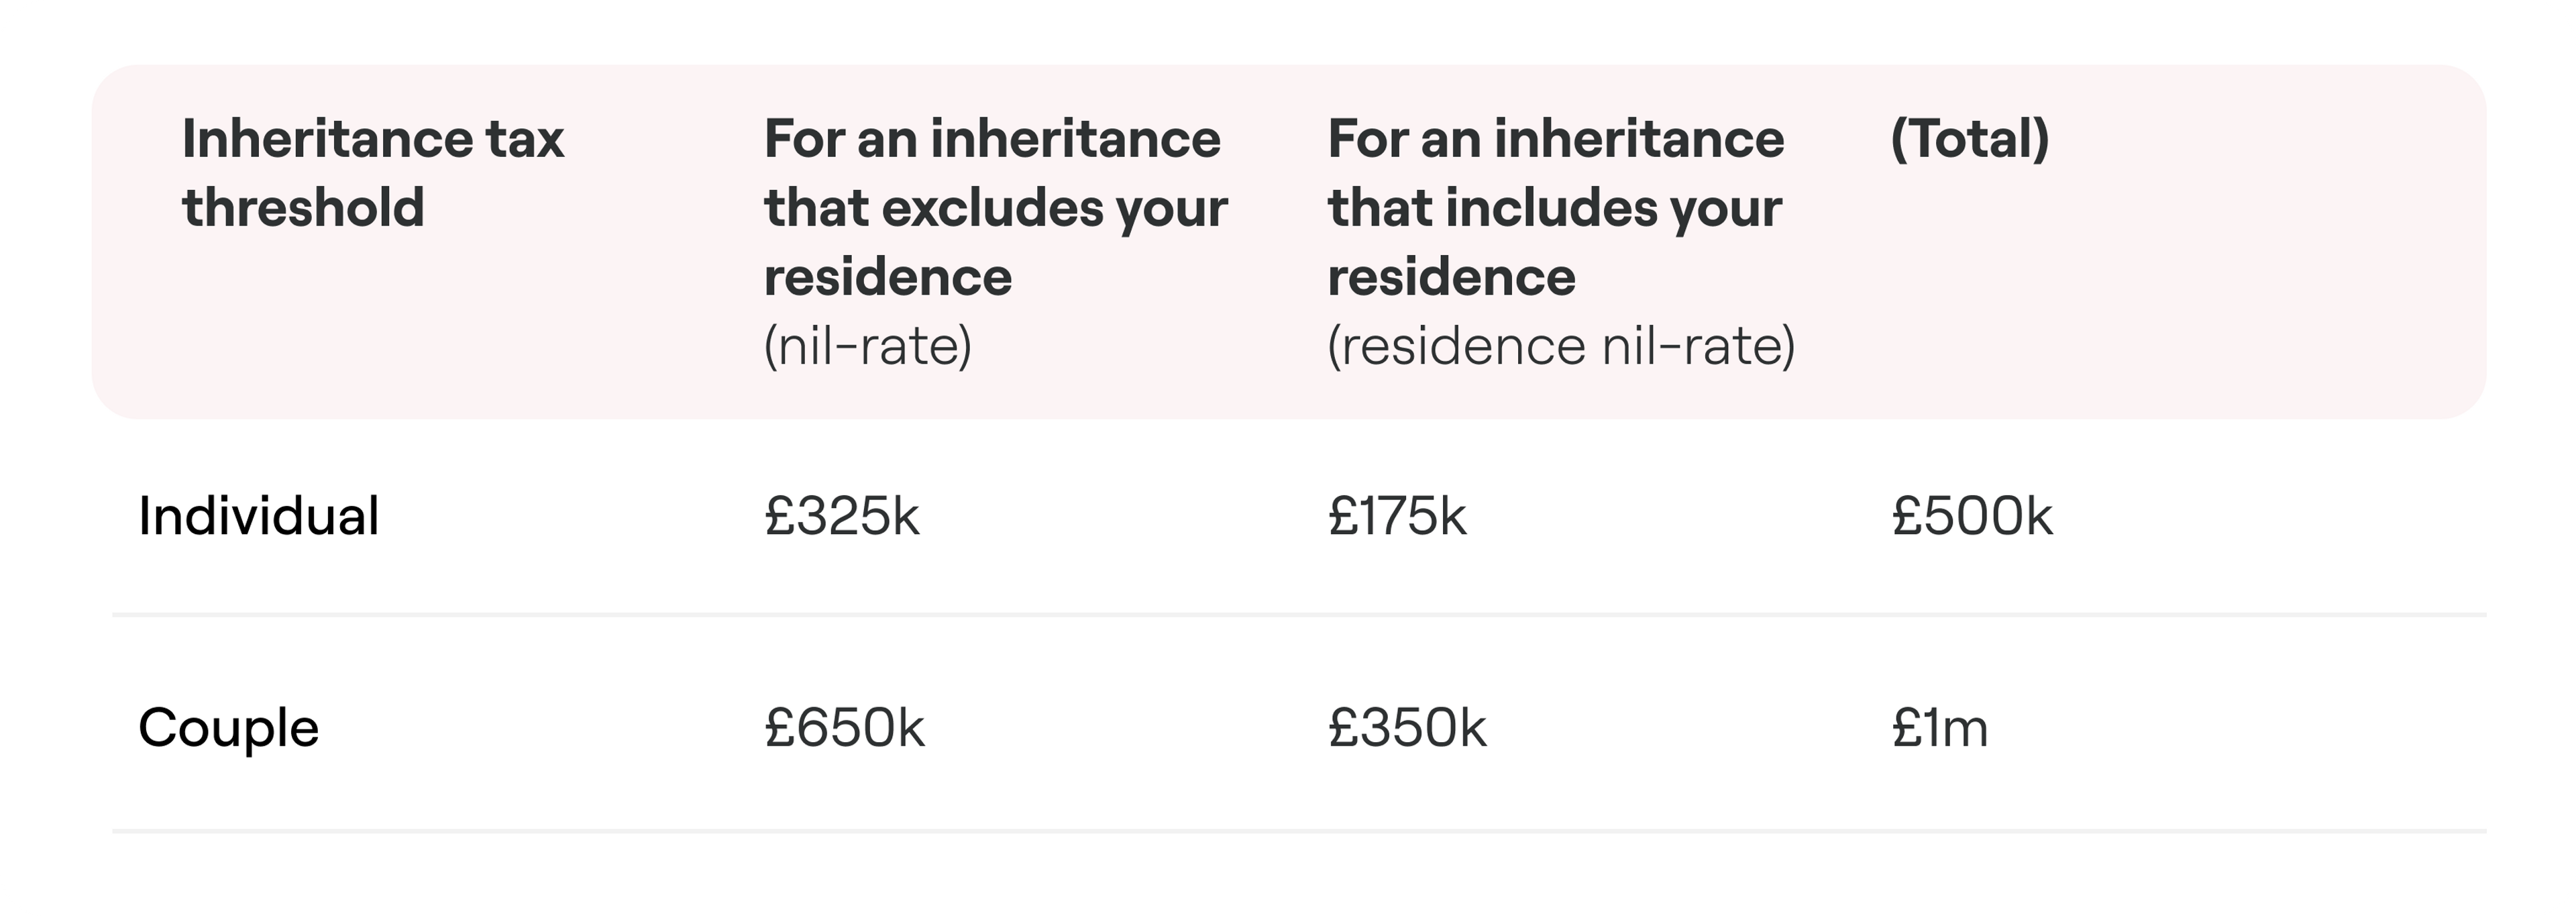Click the 'Individual' row label
The width and height of the screenshot is (2576, 916).
[258, 517]
